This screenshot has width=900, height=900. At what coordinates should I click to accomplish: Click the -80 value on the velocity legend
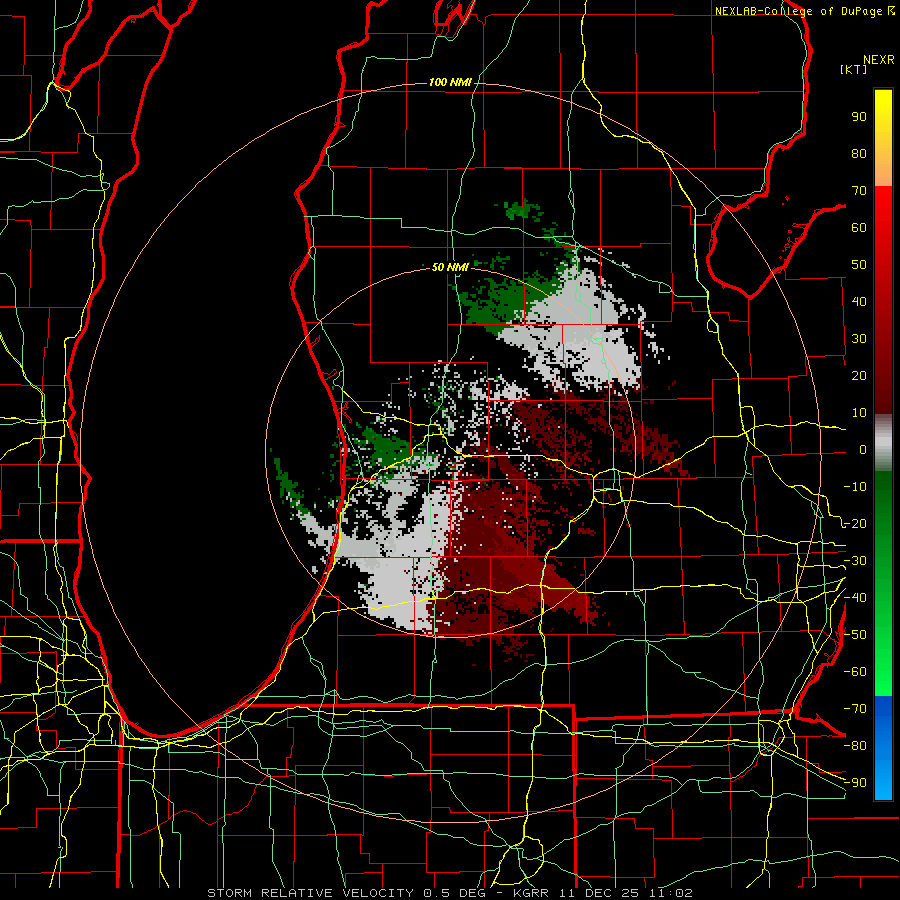(855, 746)
